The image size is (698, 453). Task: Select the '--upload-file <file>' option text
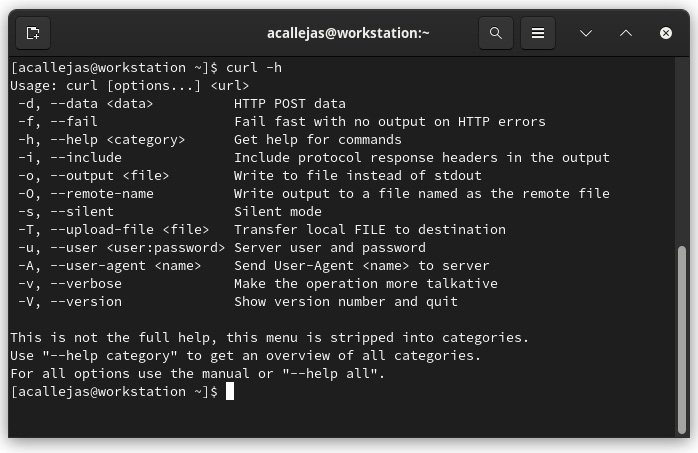point(130,230)
